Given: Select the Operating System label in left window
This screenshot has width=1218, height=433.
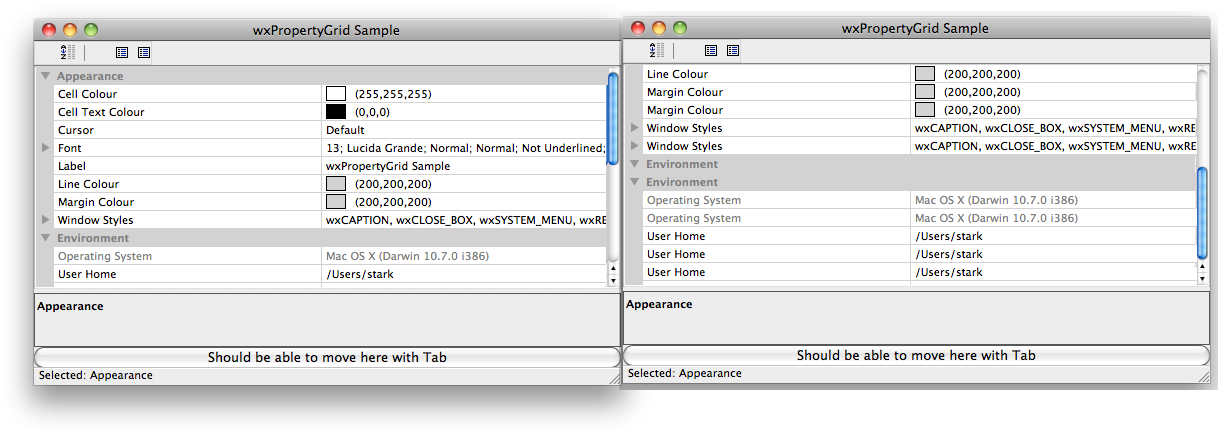Looking at the screenshot, I should click(104, 256).
